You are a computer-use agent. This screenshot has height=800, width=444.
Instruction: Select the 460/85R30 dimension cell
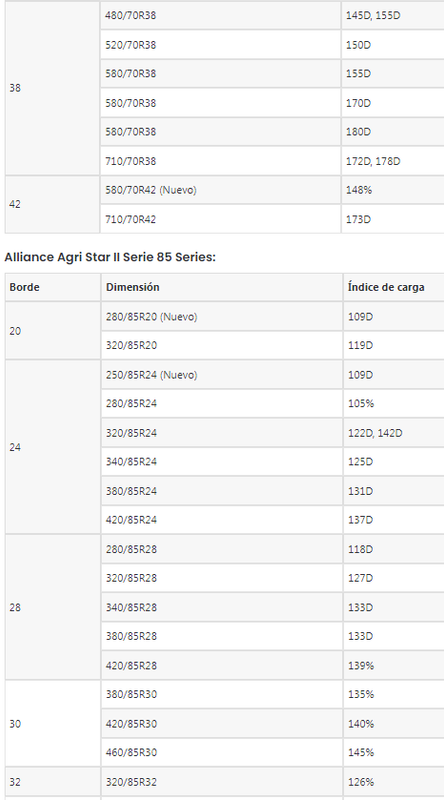point(221,753)
